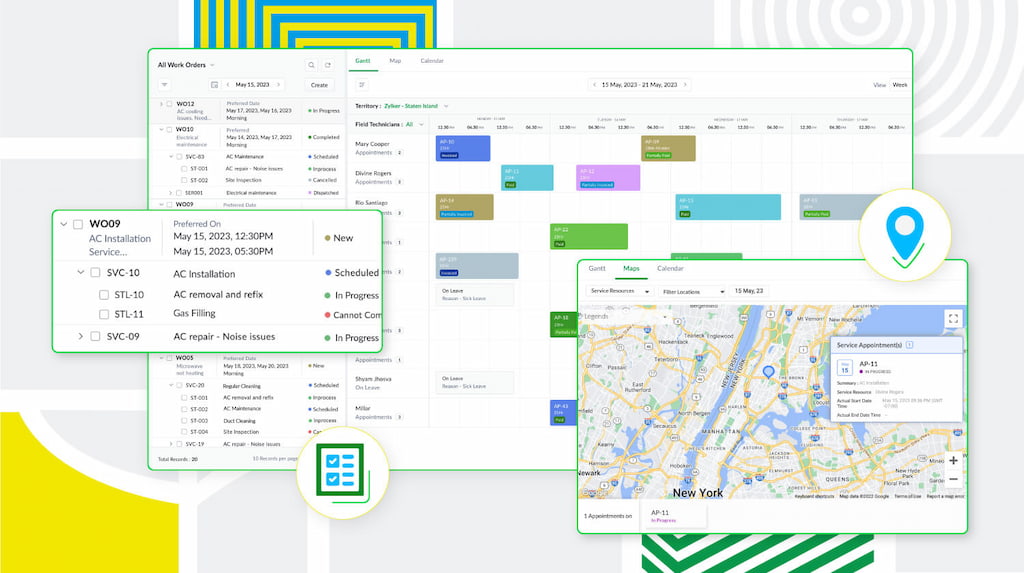Open the Filter Locations dropdown
The image size is (1024, 573).
[x=692, y=291]
